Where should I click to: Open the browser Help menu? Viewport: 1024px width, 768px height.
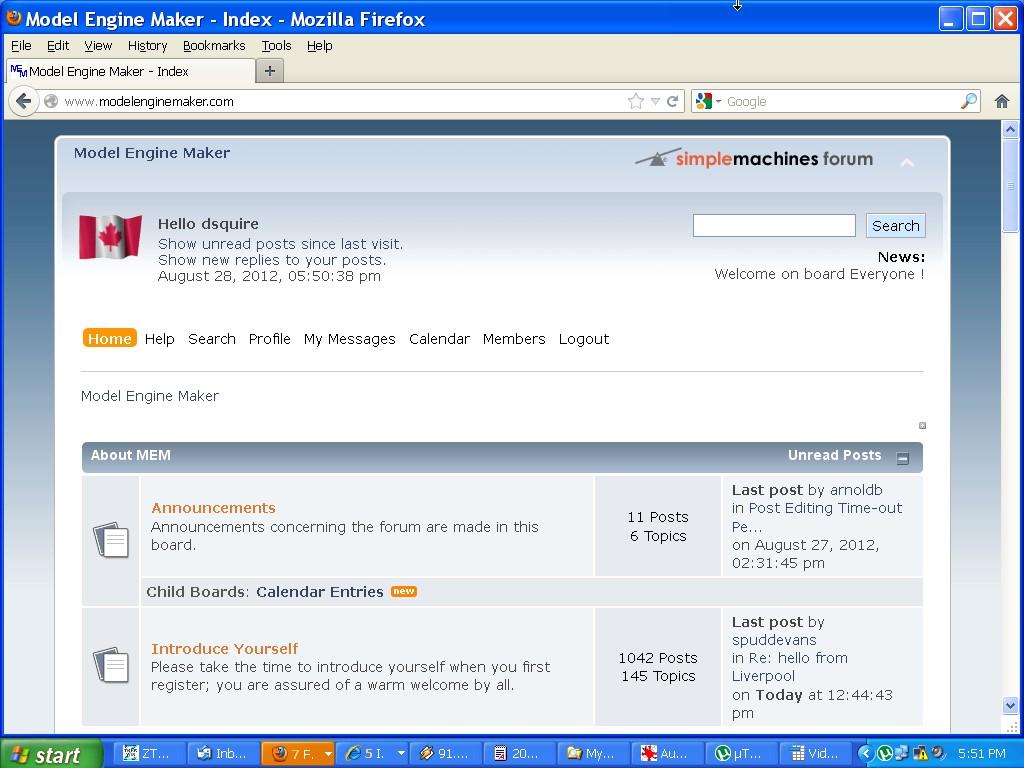[319, 46]
